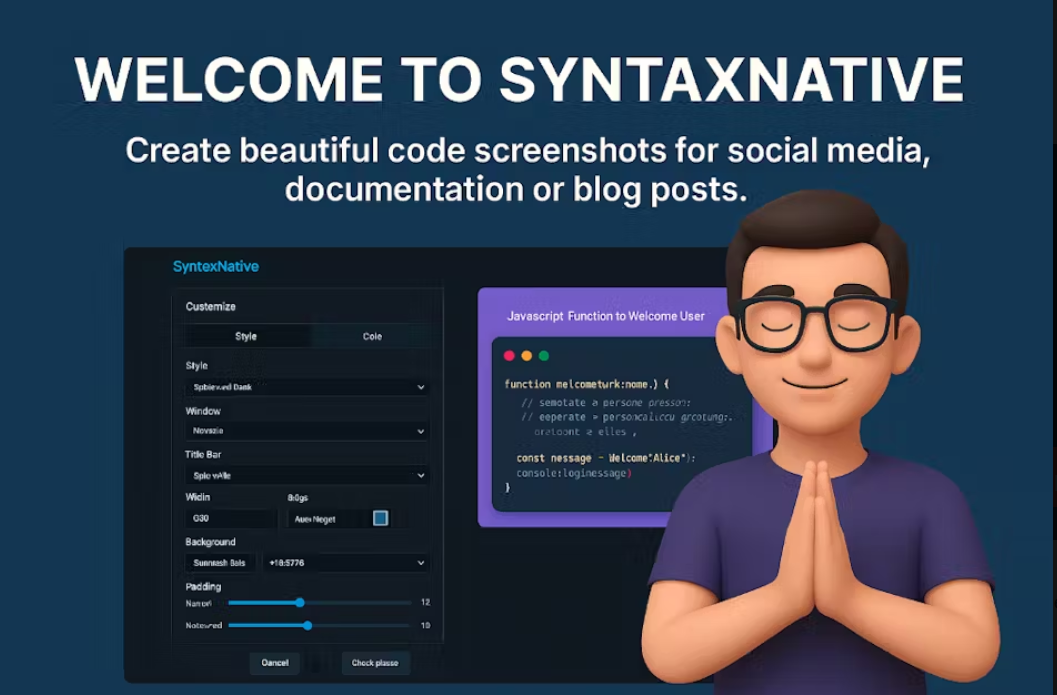Focus the Widin input field showing 030
1057x695 pixels.
coord(231,518)
